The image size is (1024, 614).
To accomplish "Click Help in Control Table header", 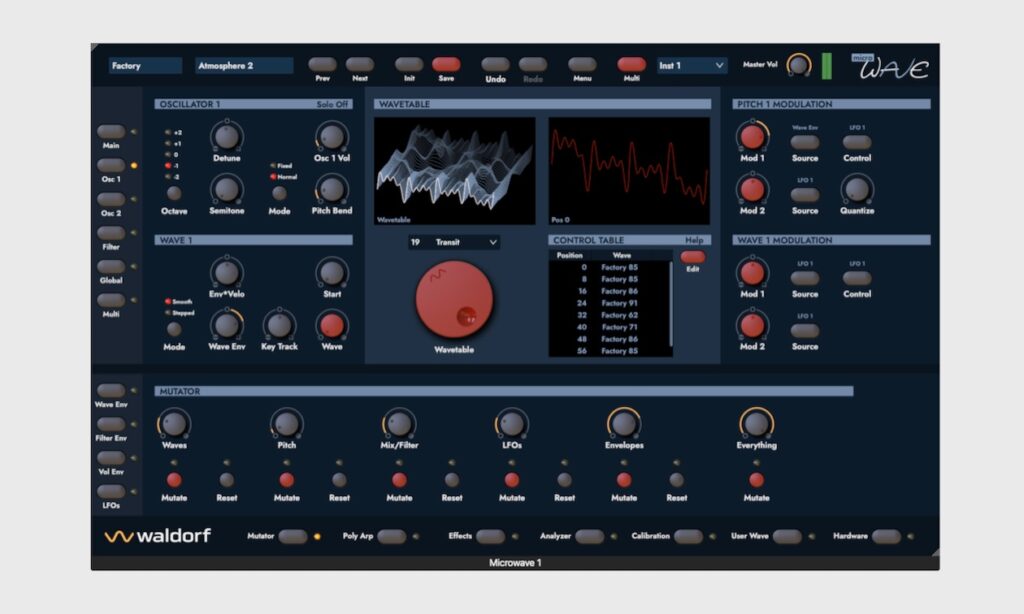I will tap(694, 240).
